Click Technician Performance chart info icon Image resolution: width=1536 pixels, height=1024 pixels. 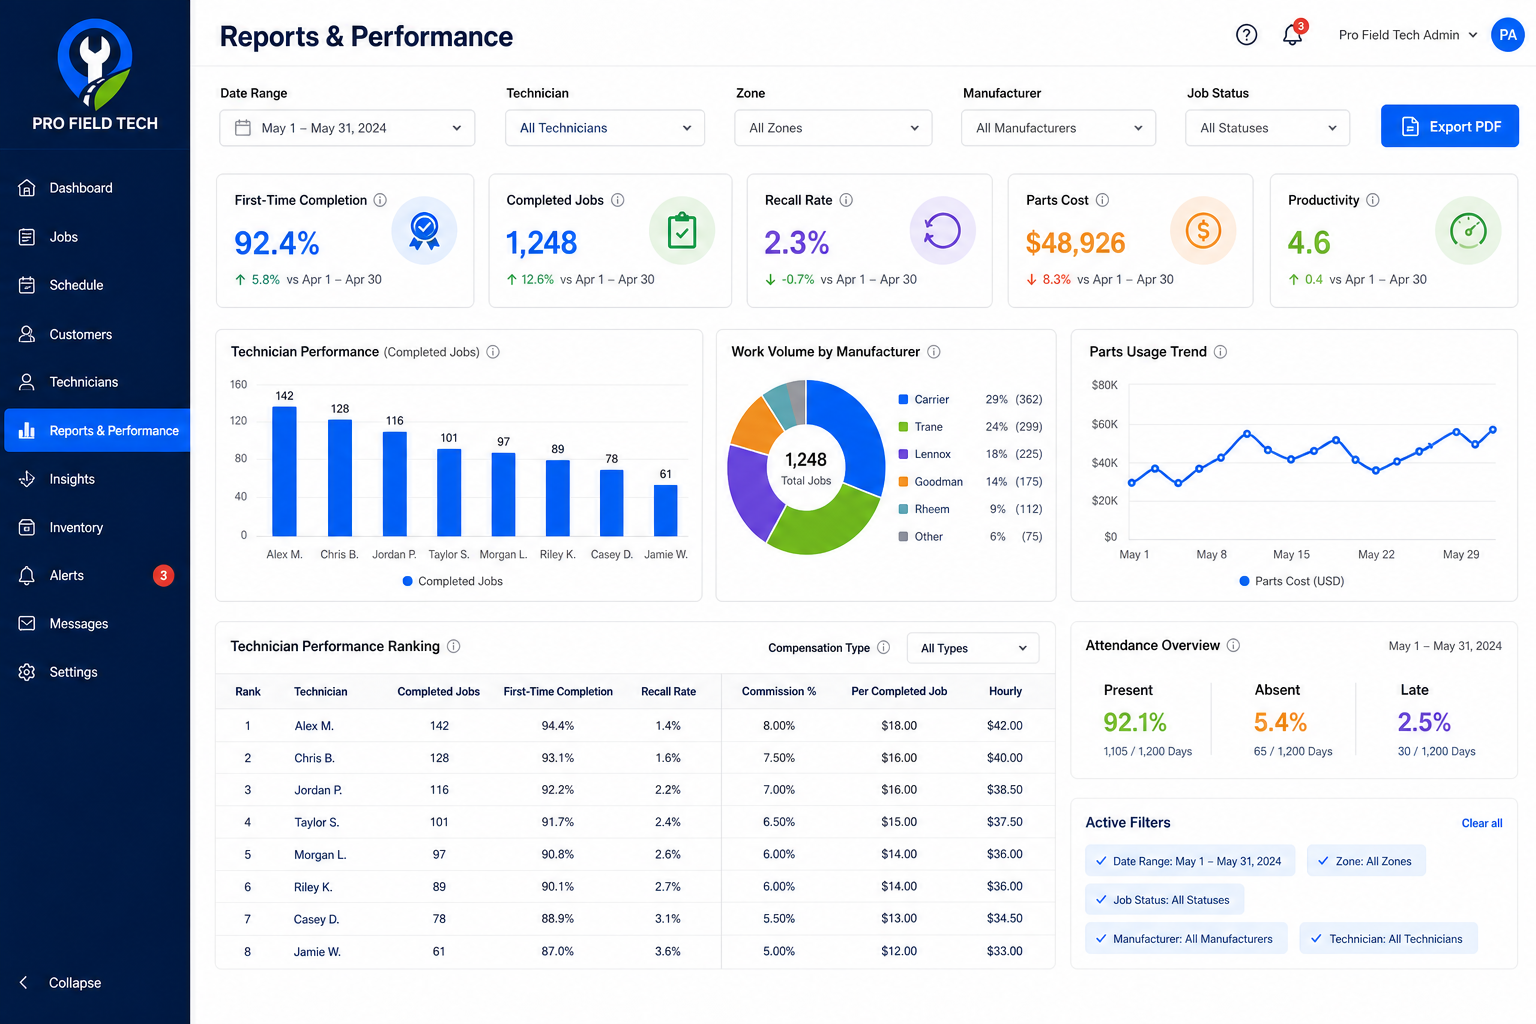(x=493, y=352)
